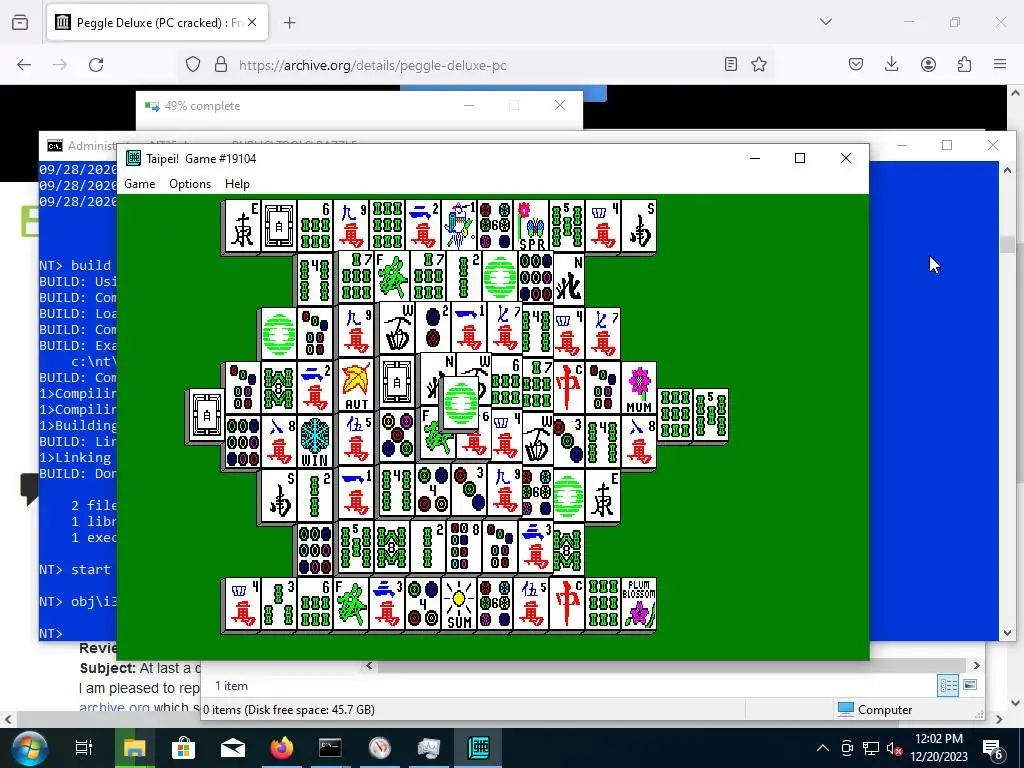Select the AUT autumn leaf tile

coord(356,386)
